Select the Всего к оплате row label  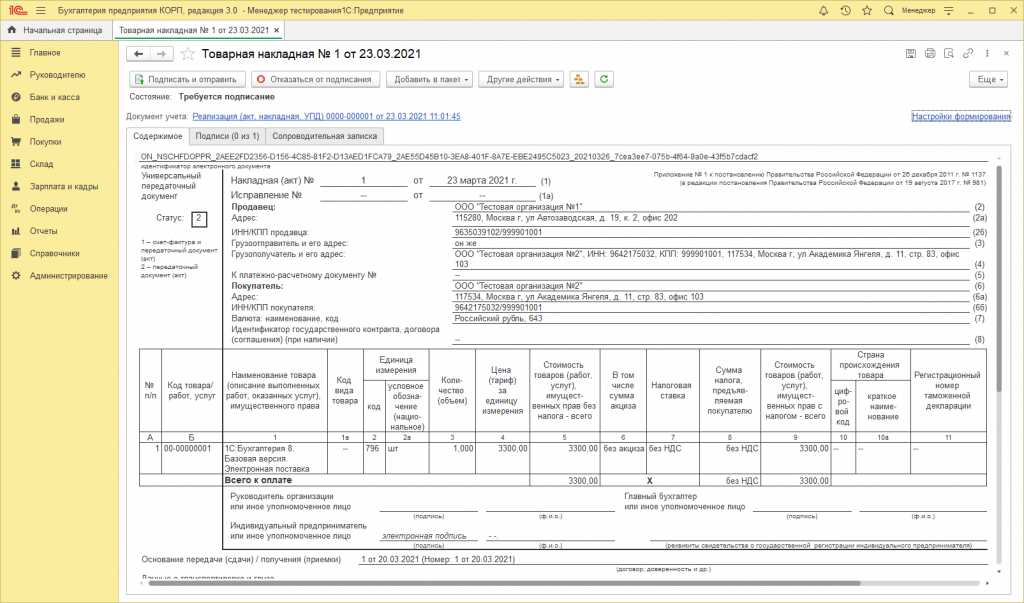tap(258, 480)
